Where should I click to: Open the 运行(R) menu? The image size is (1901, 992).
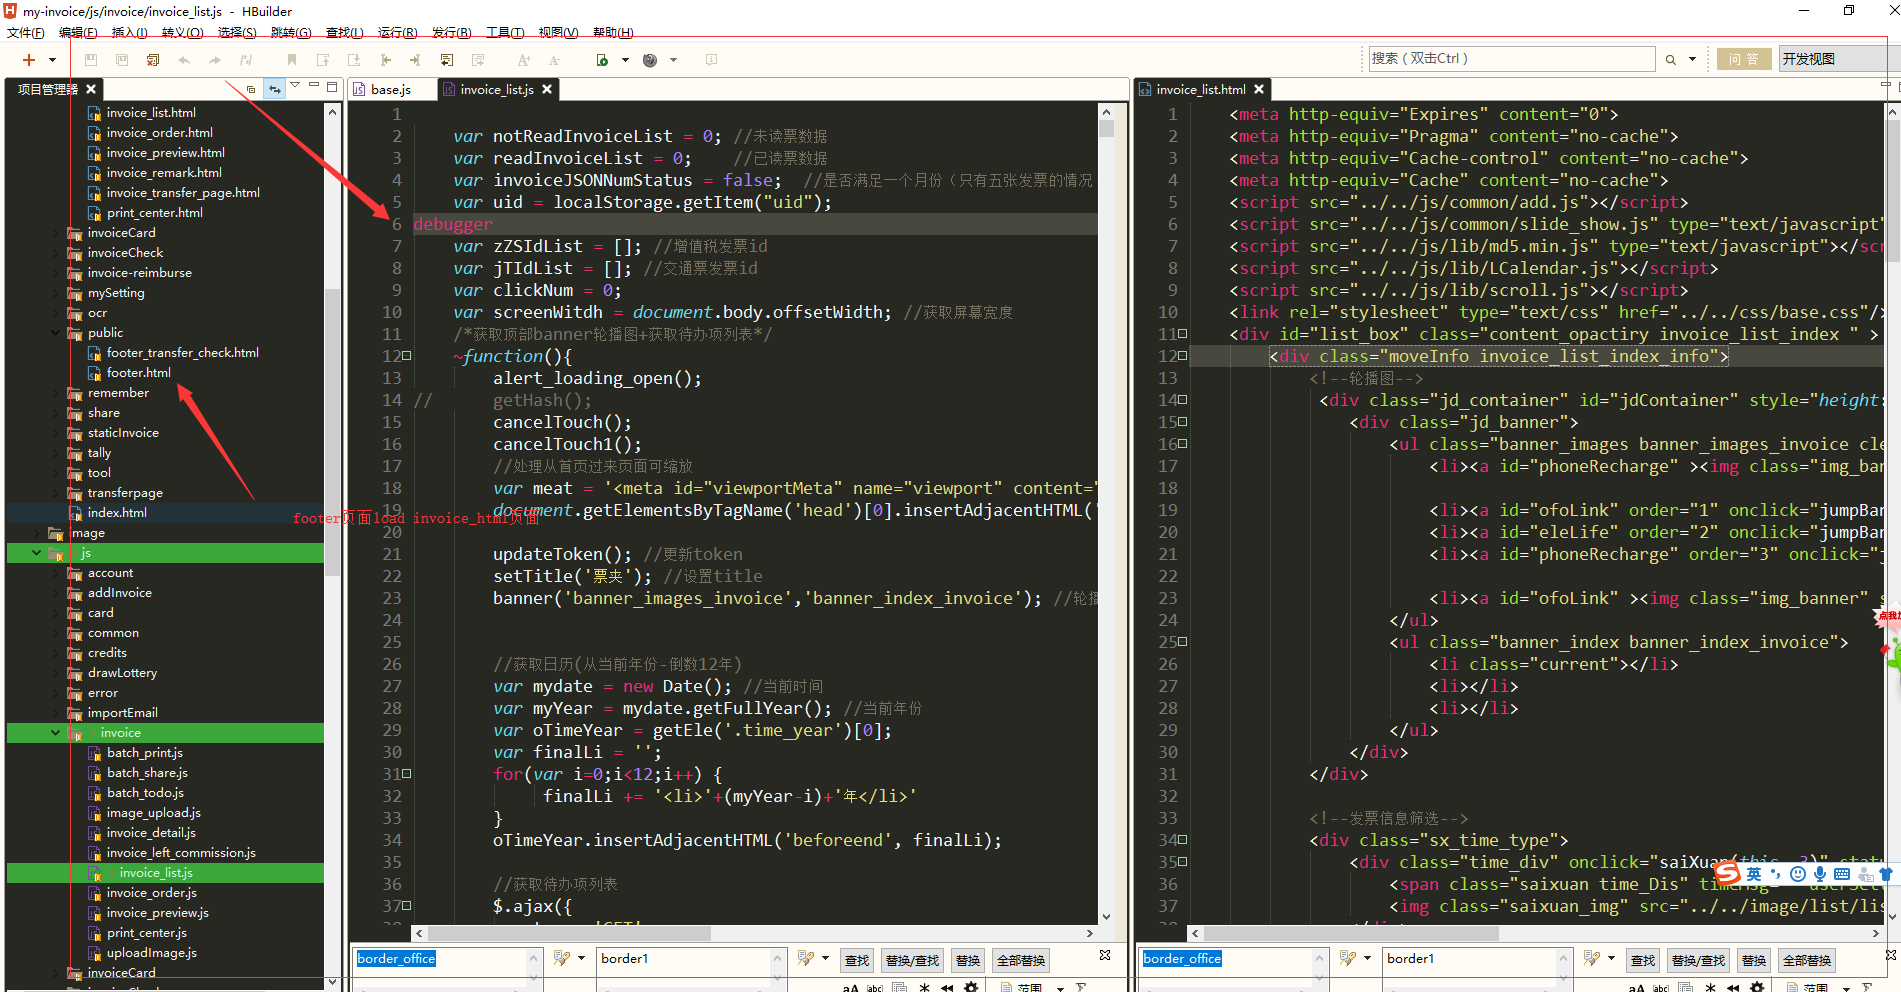tap(398, 33)
